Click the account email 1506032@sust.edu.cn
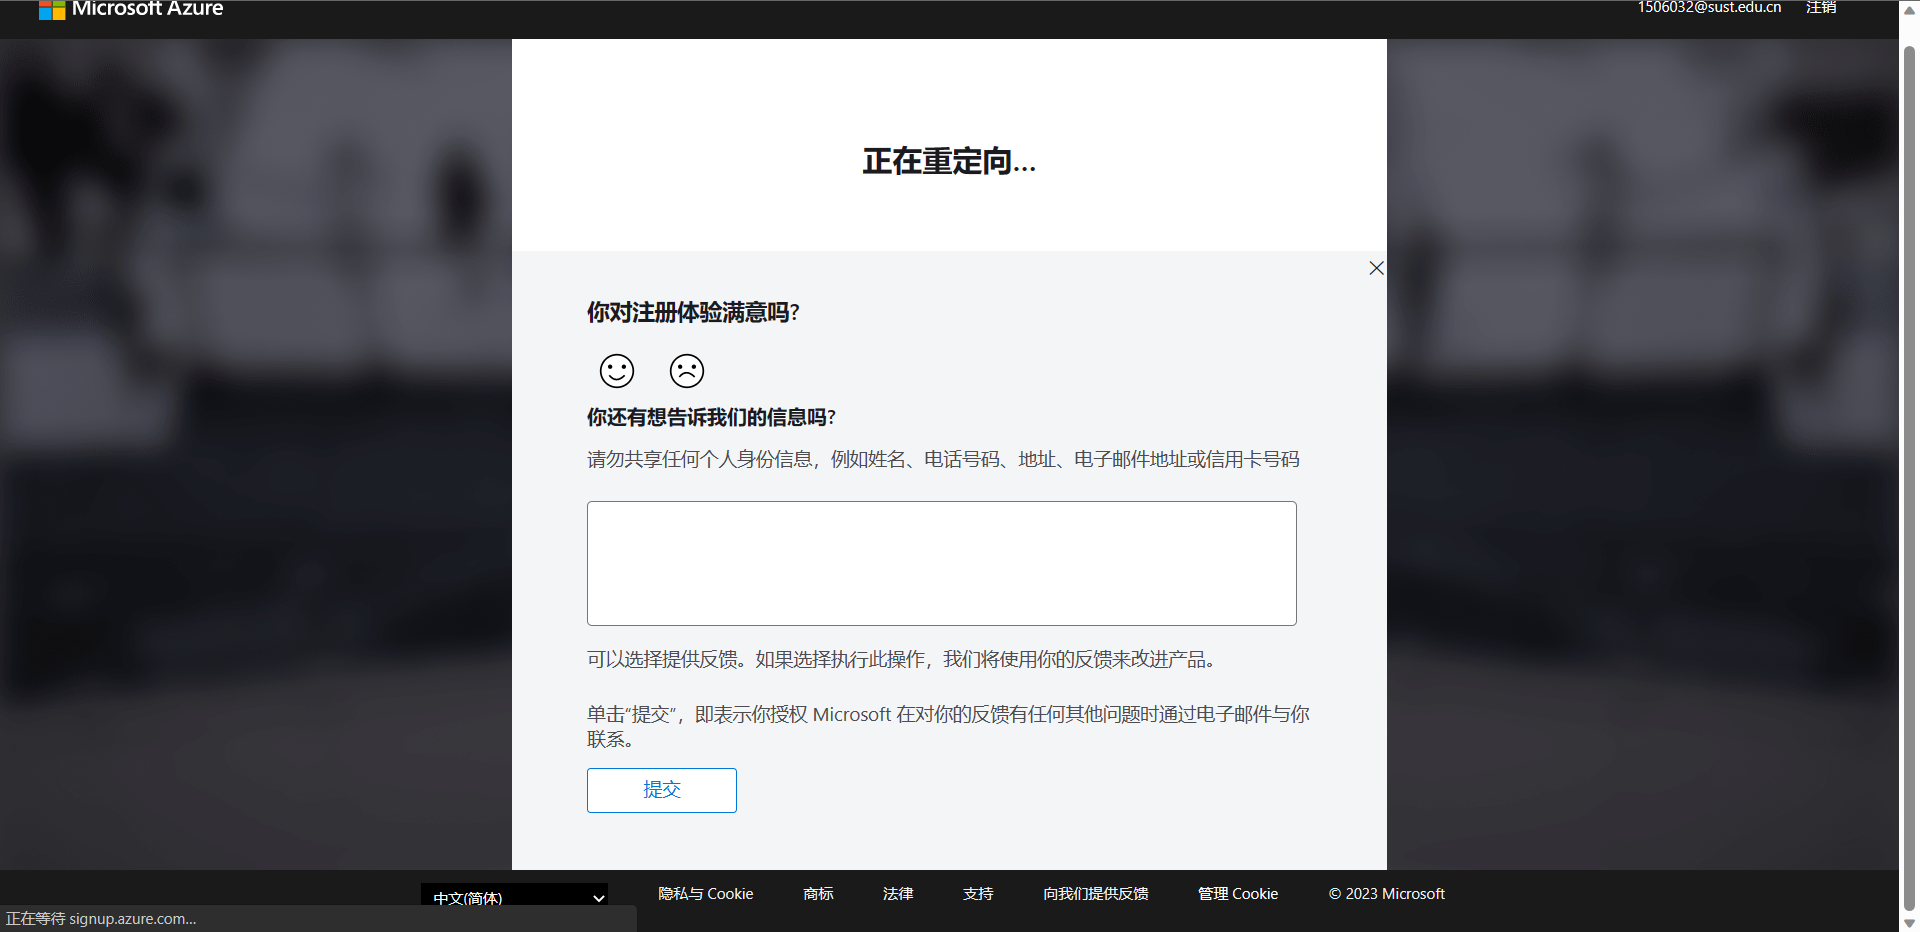The width and height of the screenshot is (1920, 932). pos(1709,8)
